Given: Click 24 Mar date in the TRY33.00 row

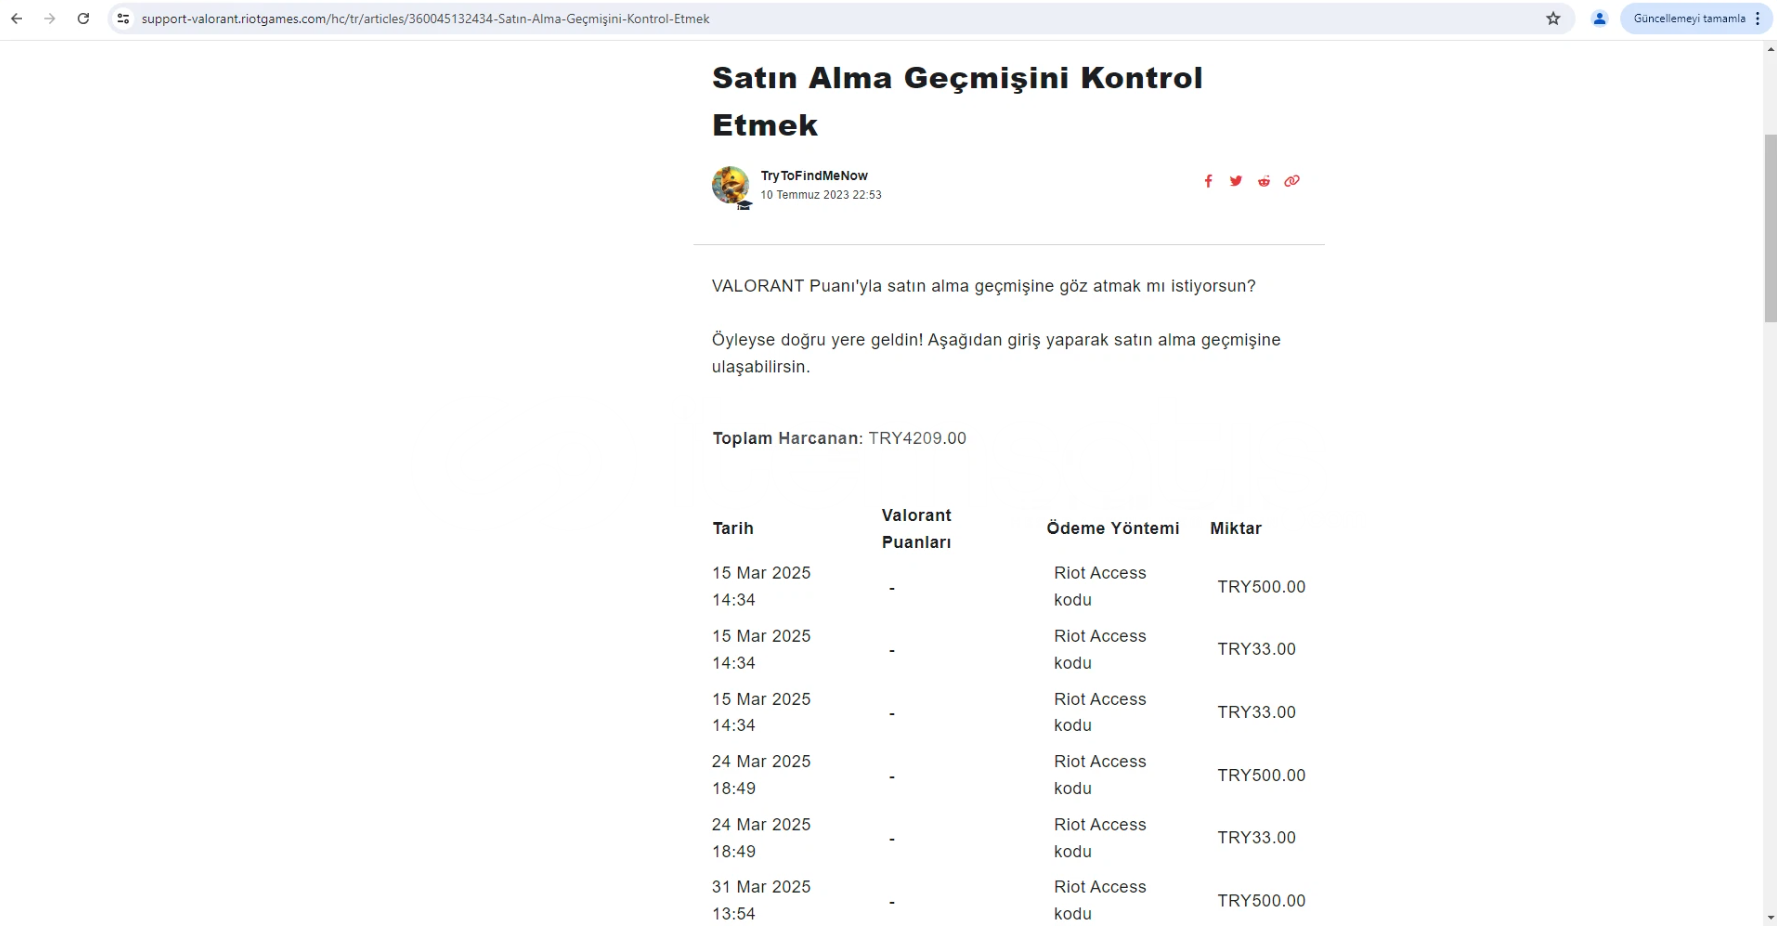Looking at the screenshot, I should click(761, 838).
